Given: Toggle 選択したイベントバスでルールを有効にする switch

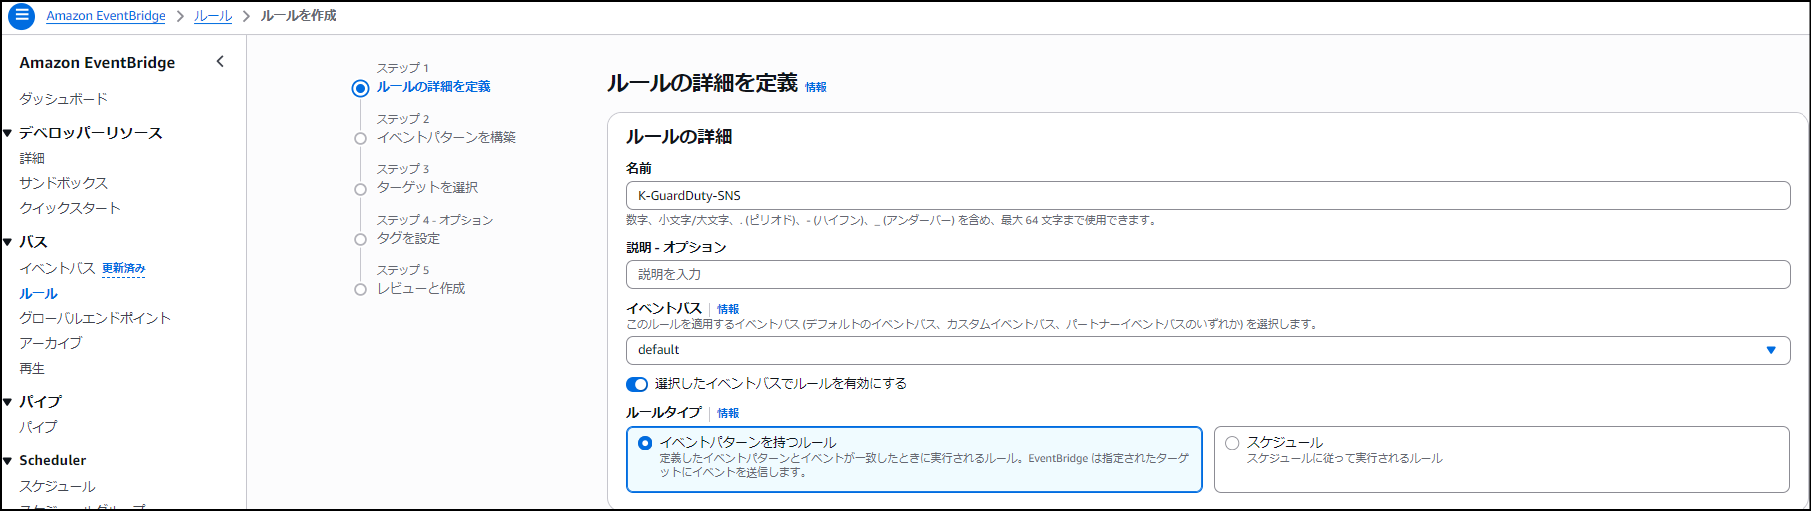Looking at the screenshot, I should coord(637,384).
